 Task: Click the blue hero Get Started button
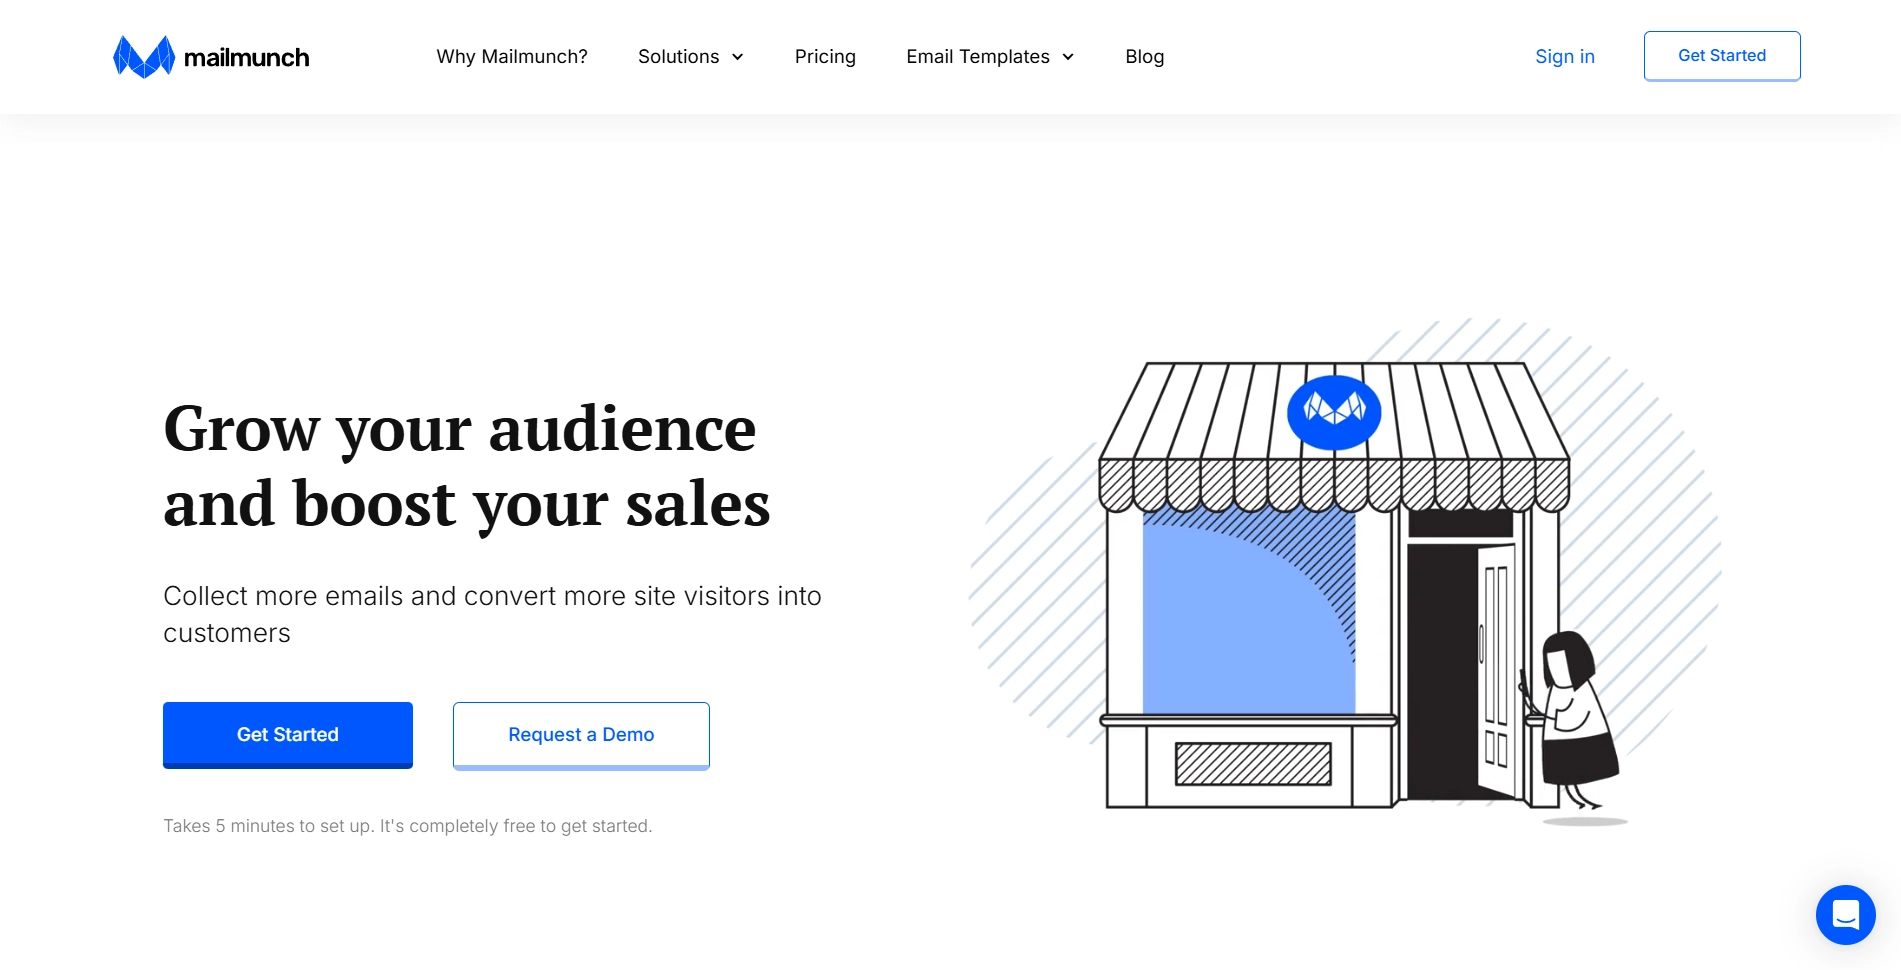point(288,735)
